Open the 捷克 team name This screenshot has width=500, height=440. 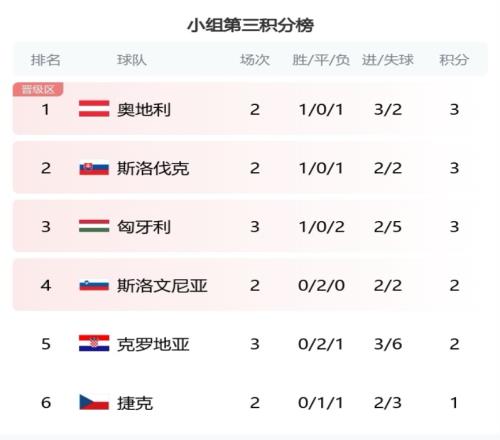coord(135,403)
